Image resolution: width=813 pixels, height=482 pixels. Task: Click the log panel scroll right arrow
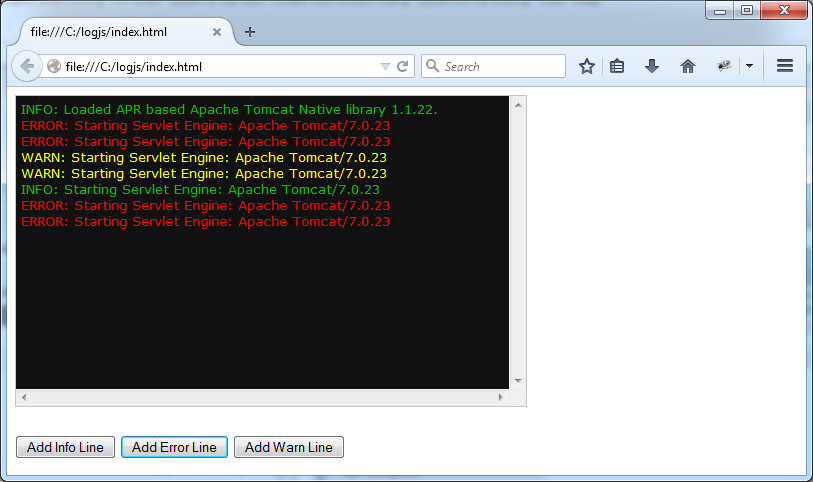point(500,398)
